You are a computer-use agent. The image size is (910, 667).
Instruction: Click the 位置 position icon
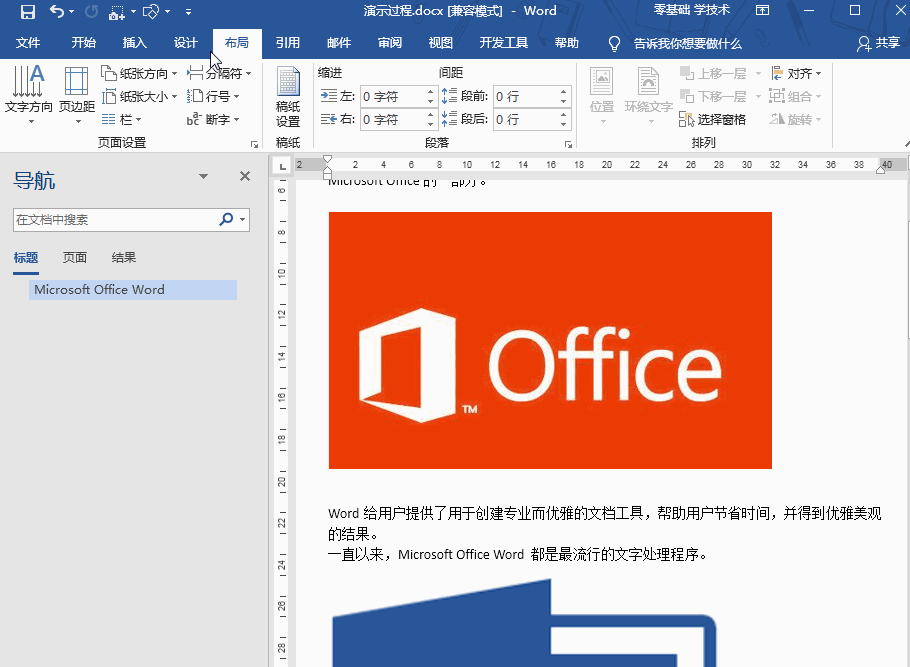(x=602, y=95)
